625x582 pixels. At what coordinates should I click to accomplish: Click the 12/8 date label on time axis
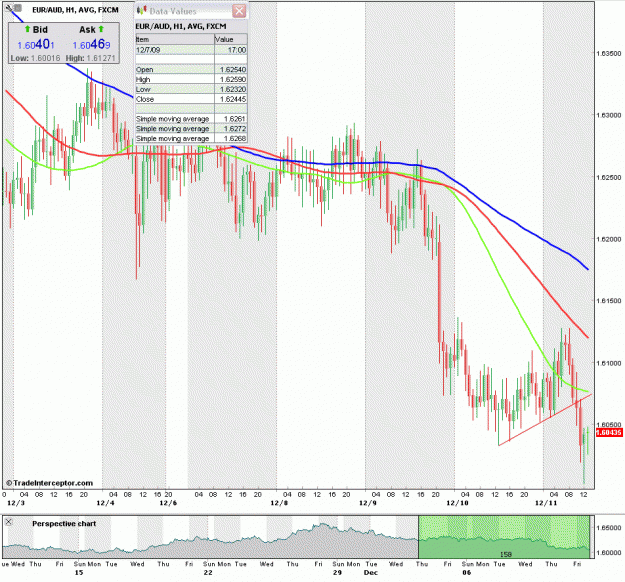pos(279,503)
